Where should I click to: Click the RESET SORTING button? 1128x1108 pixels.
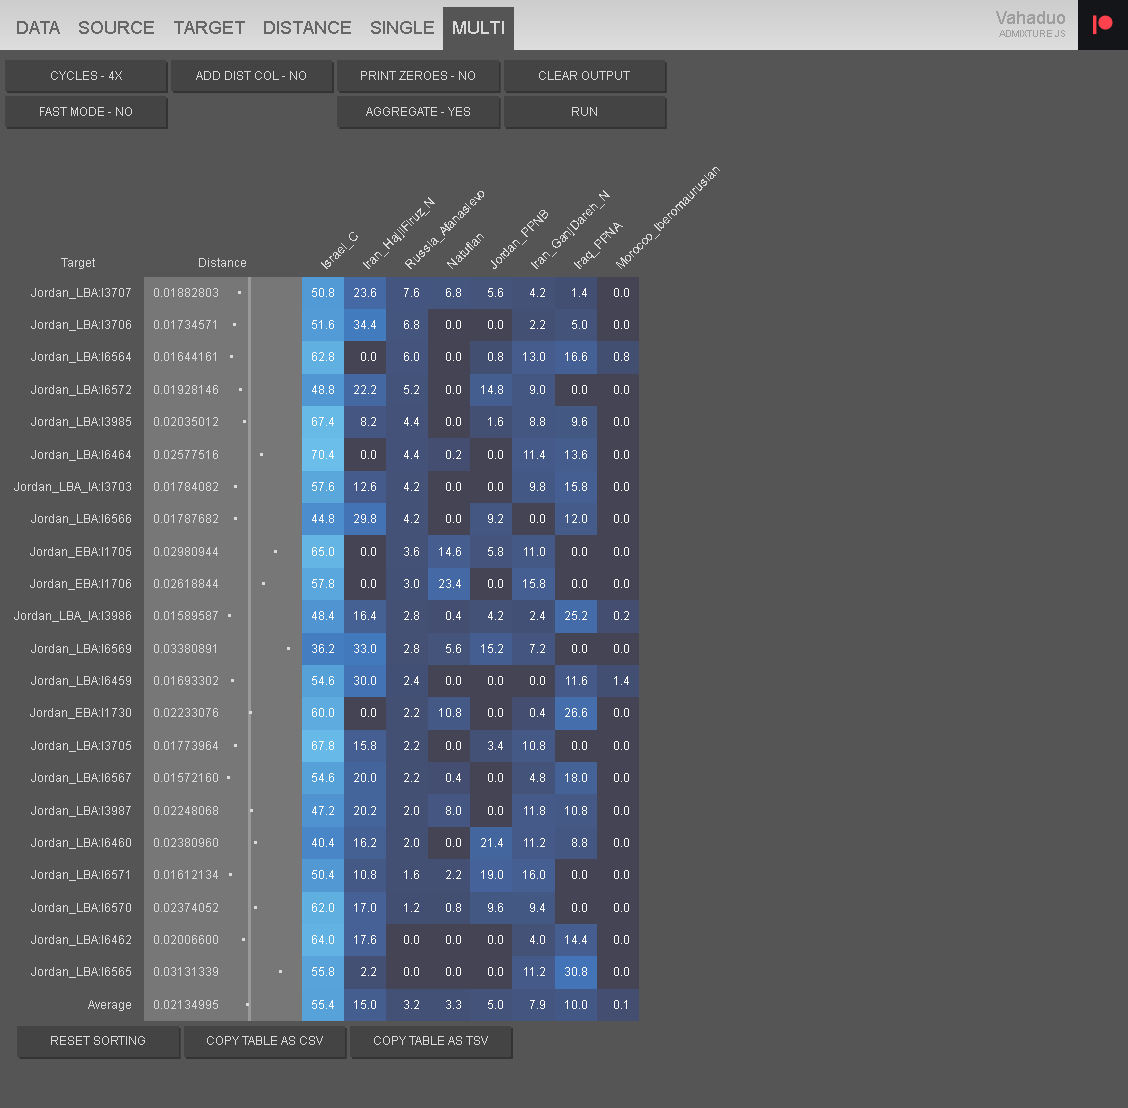pyautogui.click(x=98, y=1040)
